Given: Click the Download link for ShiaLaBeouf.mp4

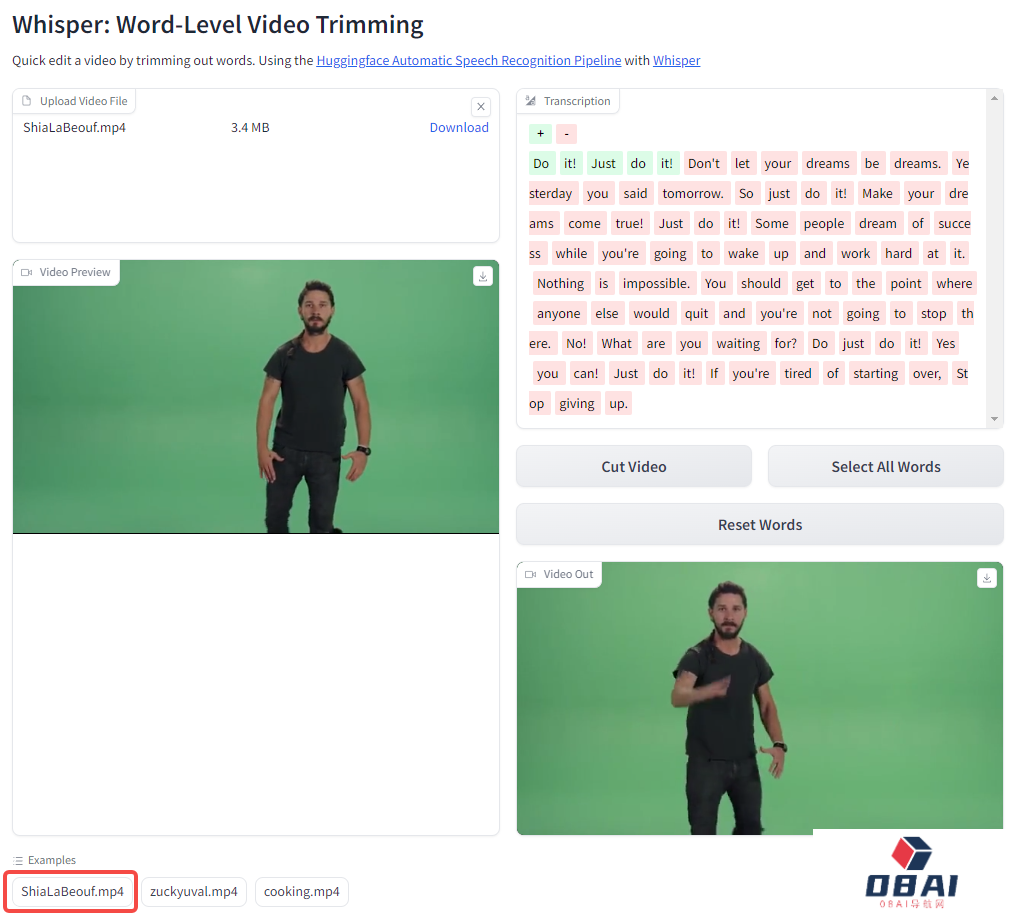Looking at the screenshot, I should coord(459,128).
